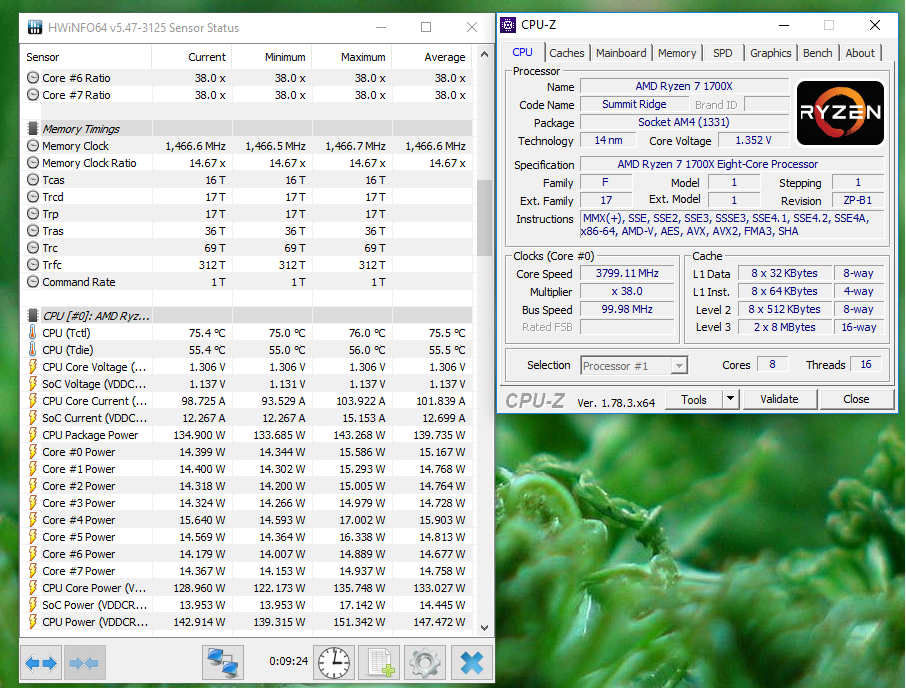Click clock icon beside Core #6 Ratio
This screenshot has height=688, width=906.
(x=33, y=77)
